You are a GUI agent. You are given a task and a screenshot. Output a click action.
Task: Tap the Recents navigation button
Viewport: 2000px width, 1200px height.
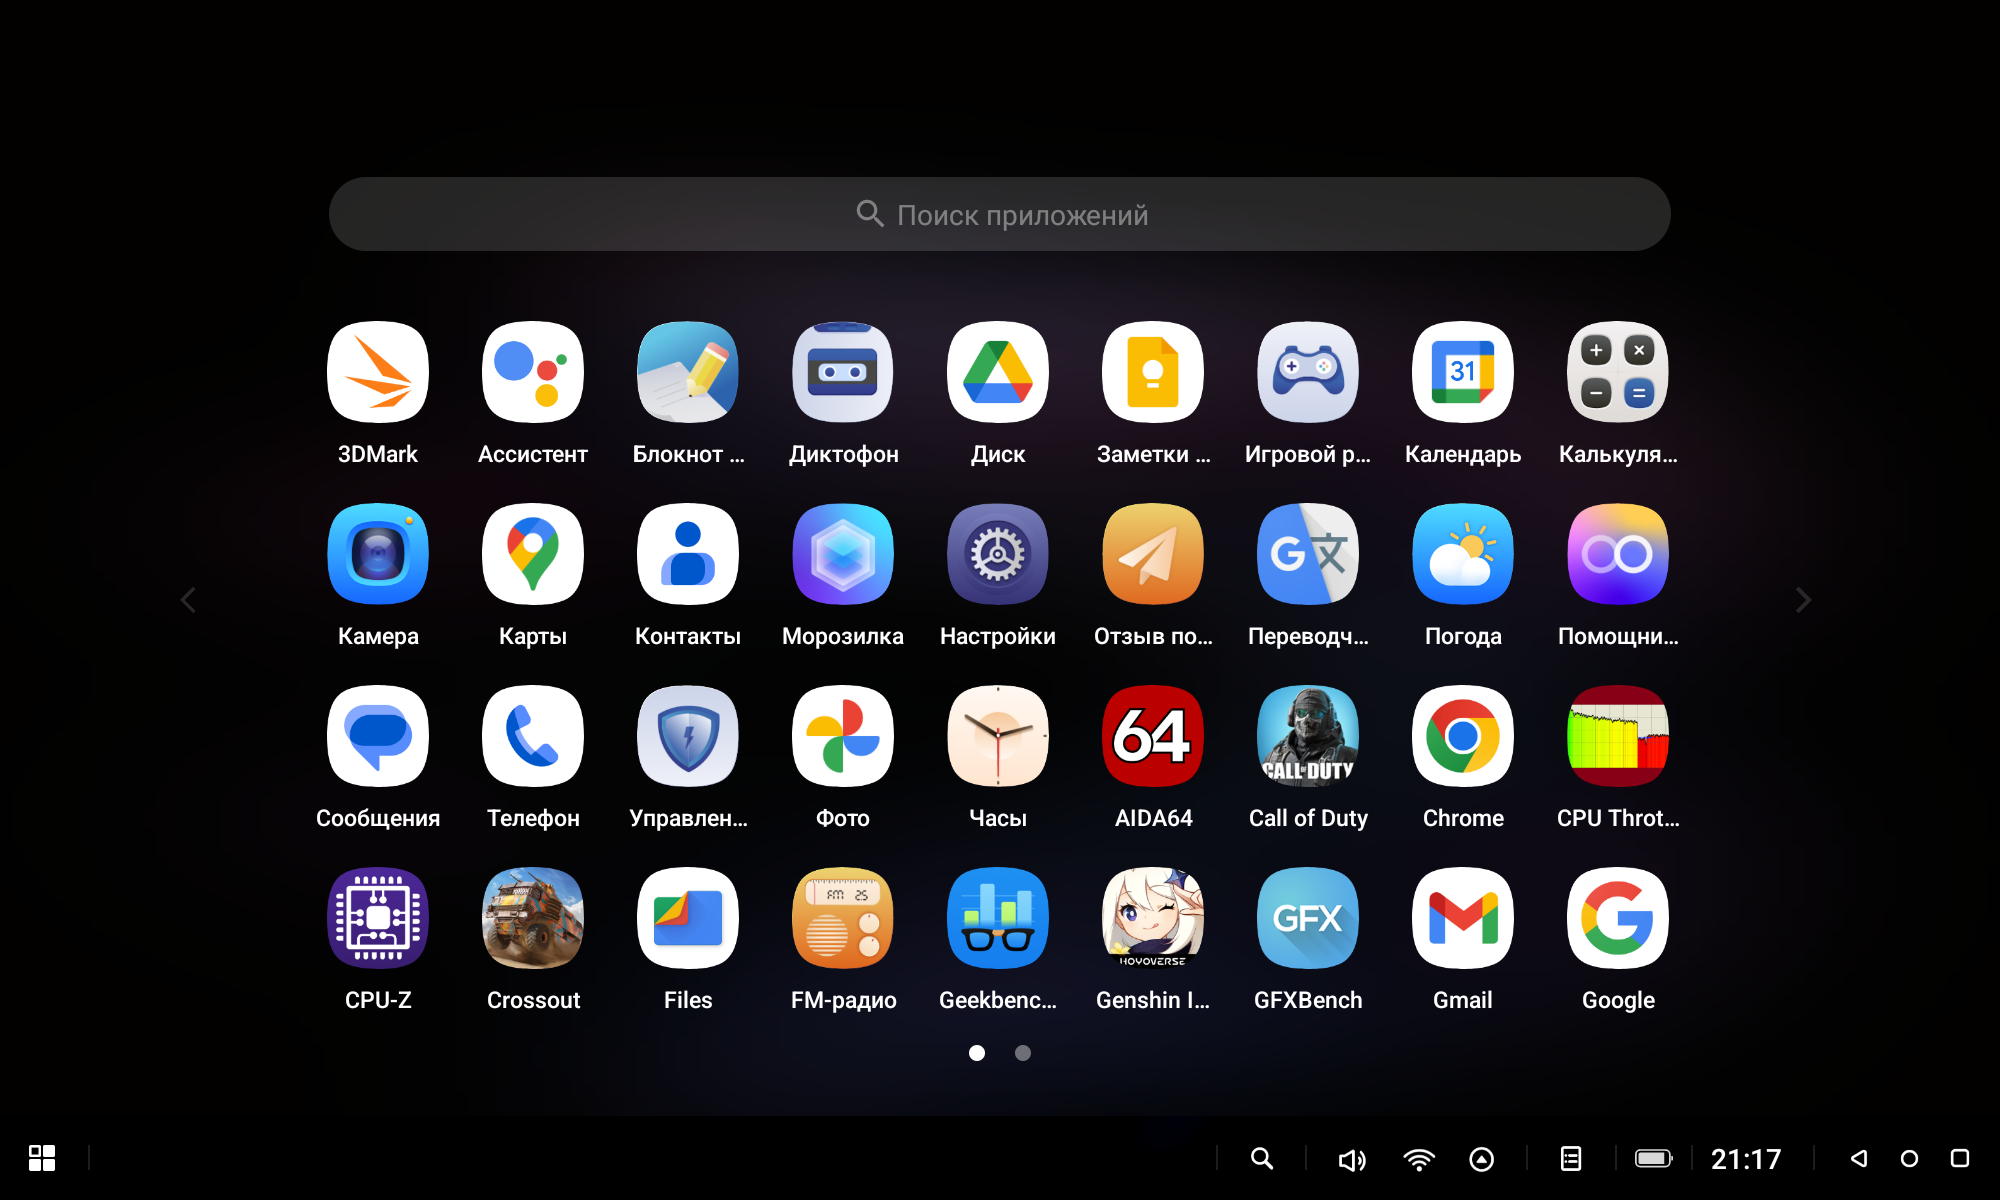pos(1960,1158)
